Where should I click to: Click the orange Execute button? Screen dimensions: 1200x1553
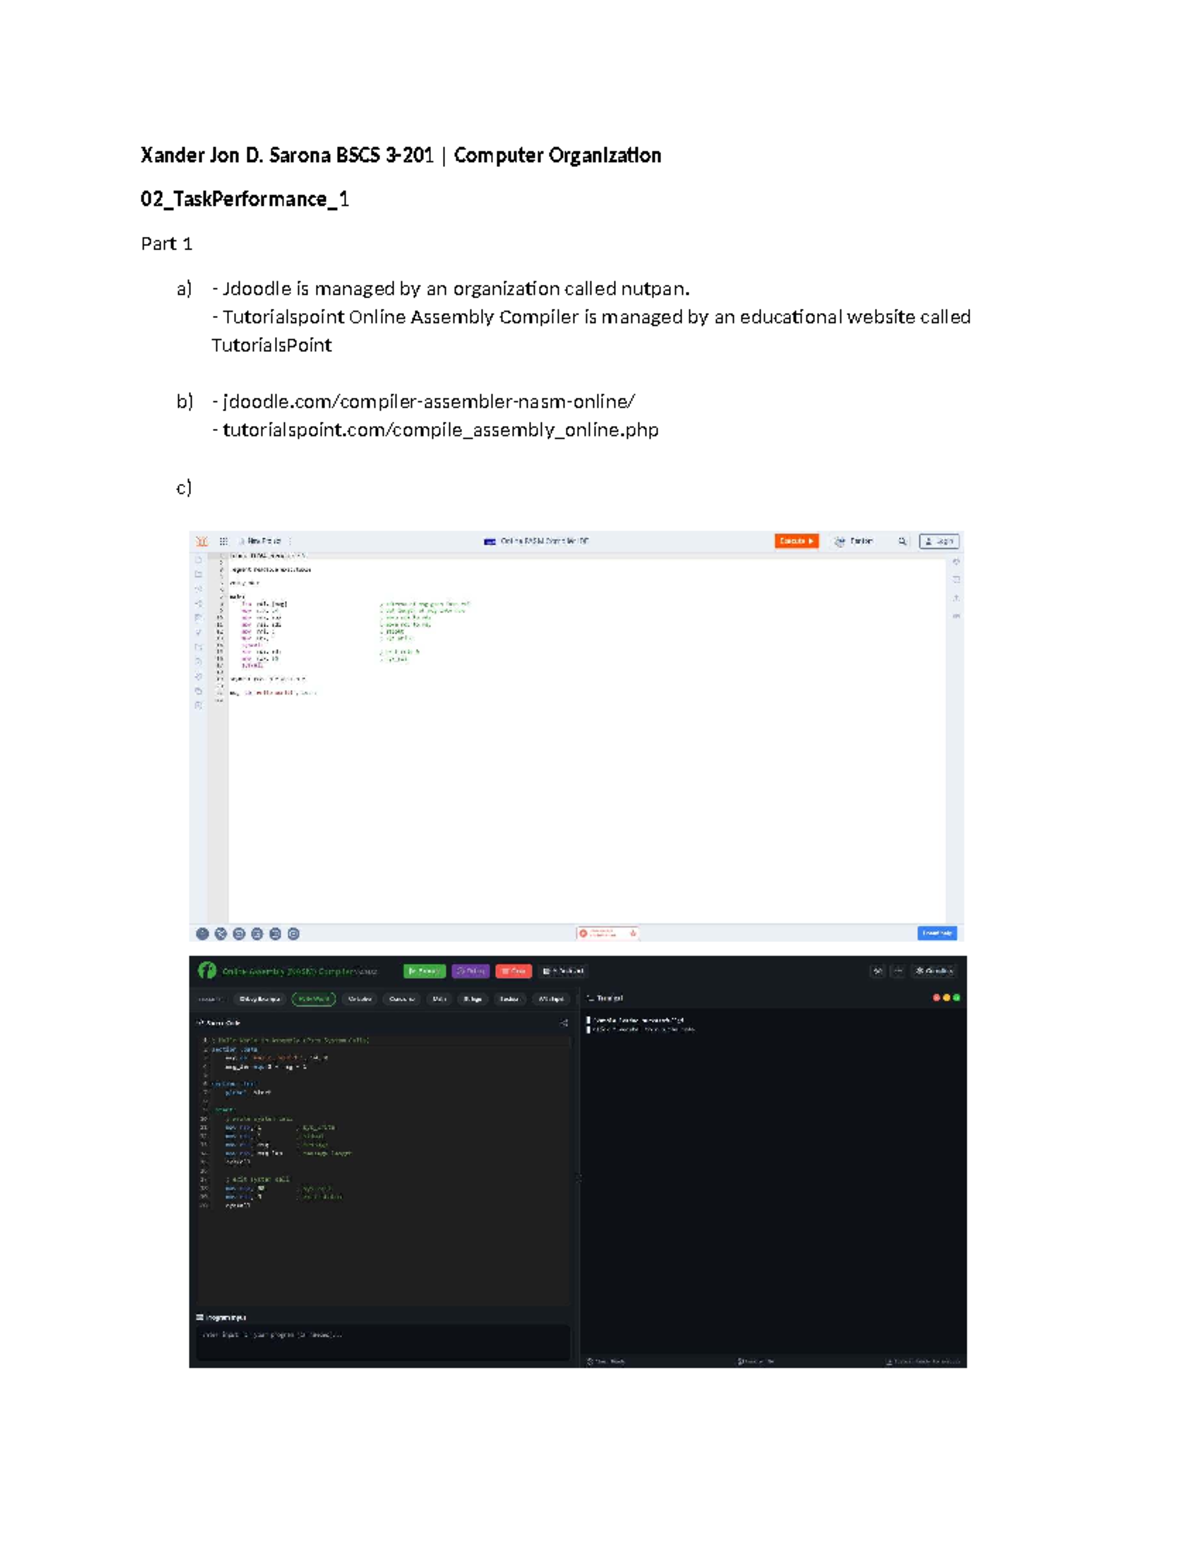pyautogui.click(x=797, y=541)
